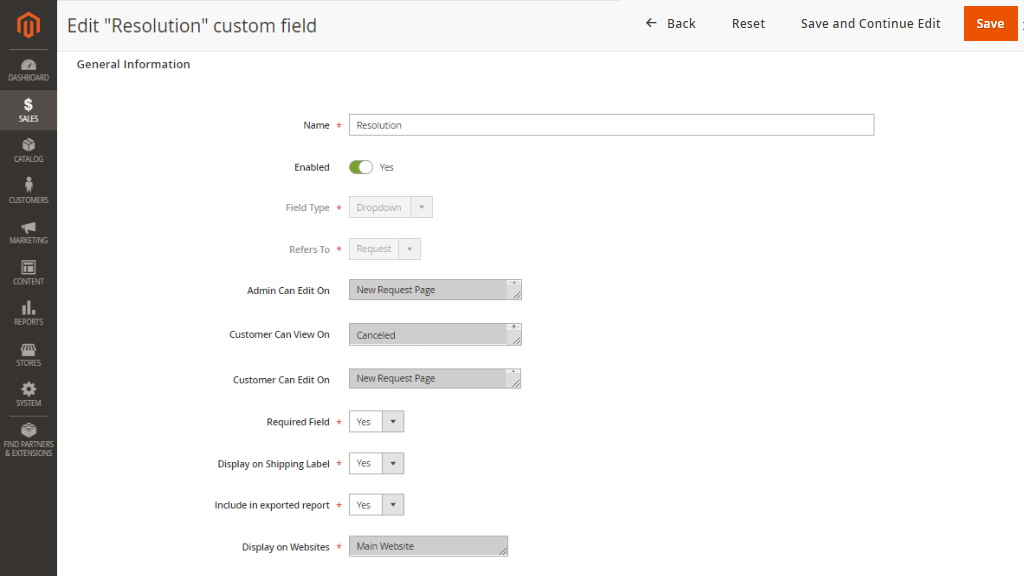Open the Customers sidebar menu
The width and height of the screenshot is (1024, 576).
[x=28, y=191]
